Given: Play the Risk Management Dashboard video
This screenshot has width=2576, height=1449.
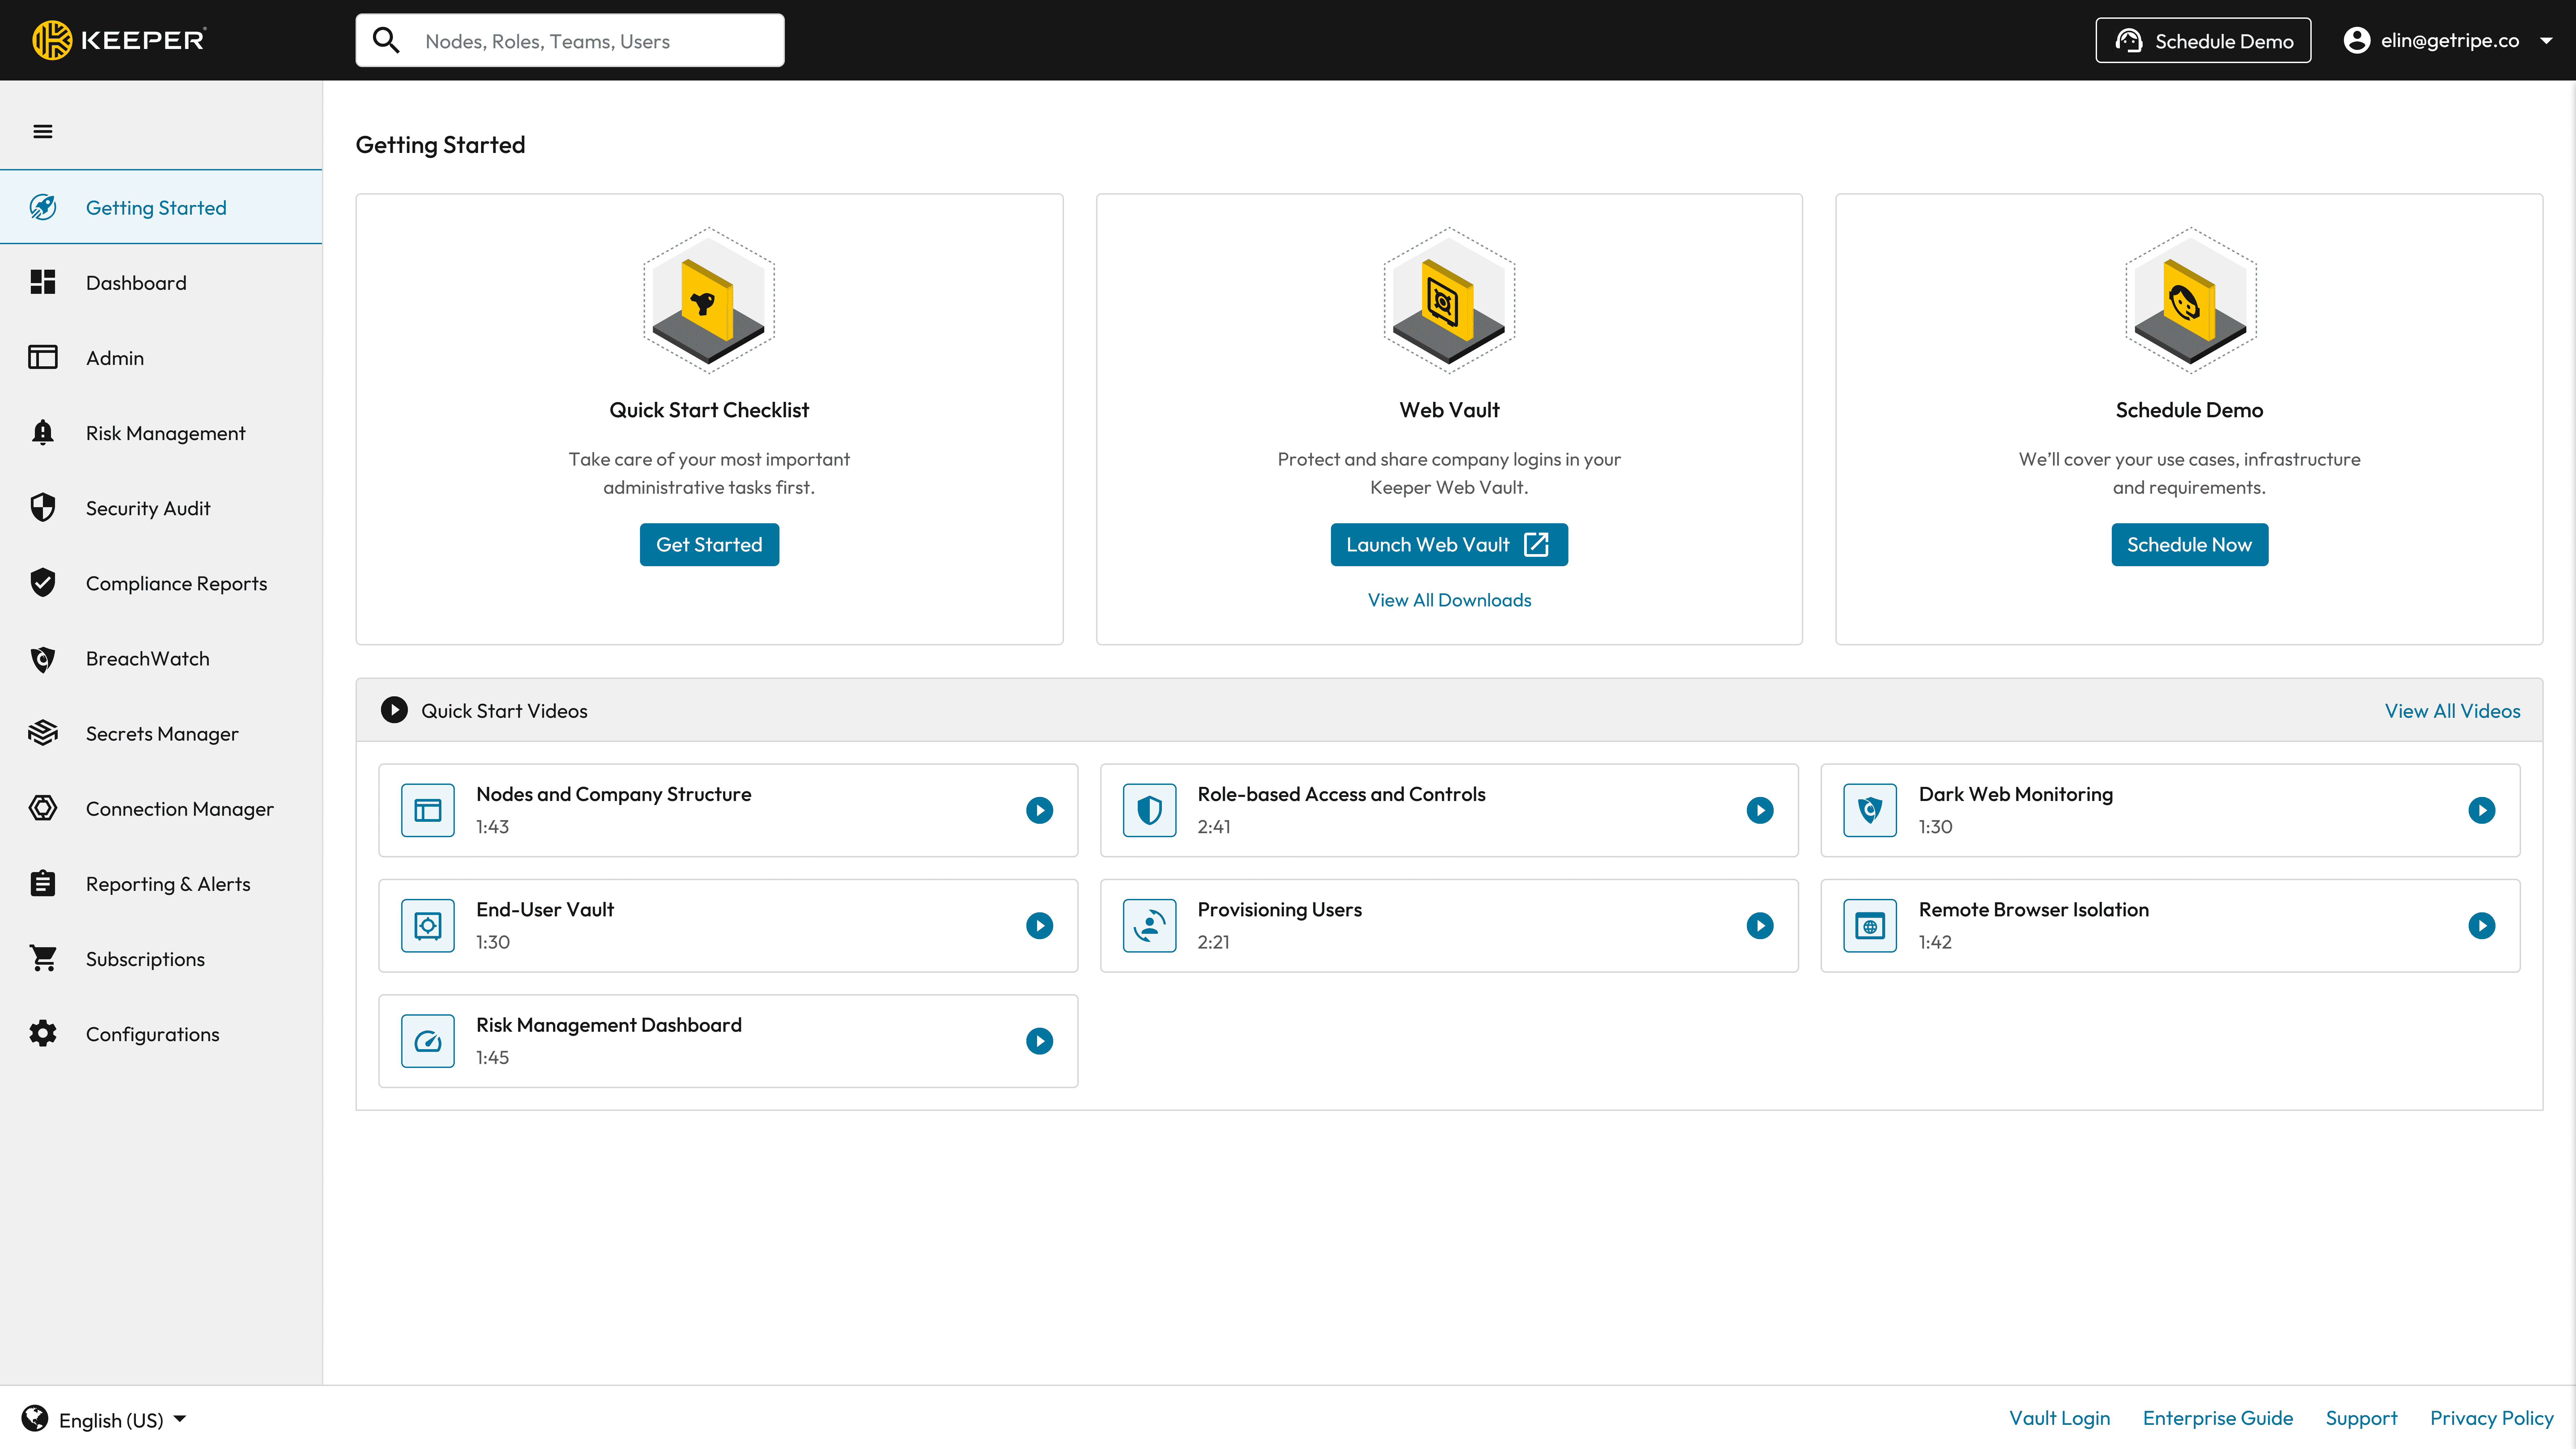Looking at the screenshot, I should 1040,1041.
